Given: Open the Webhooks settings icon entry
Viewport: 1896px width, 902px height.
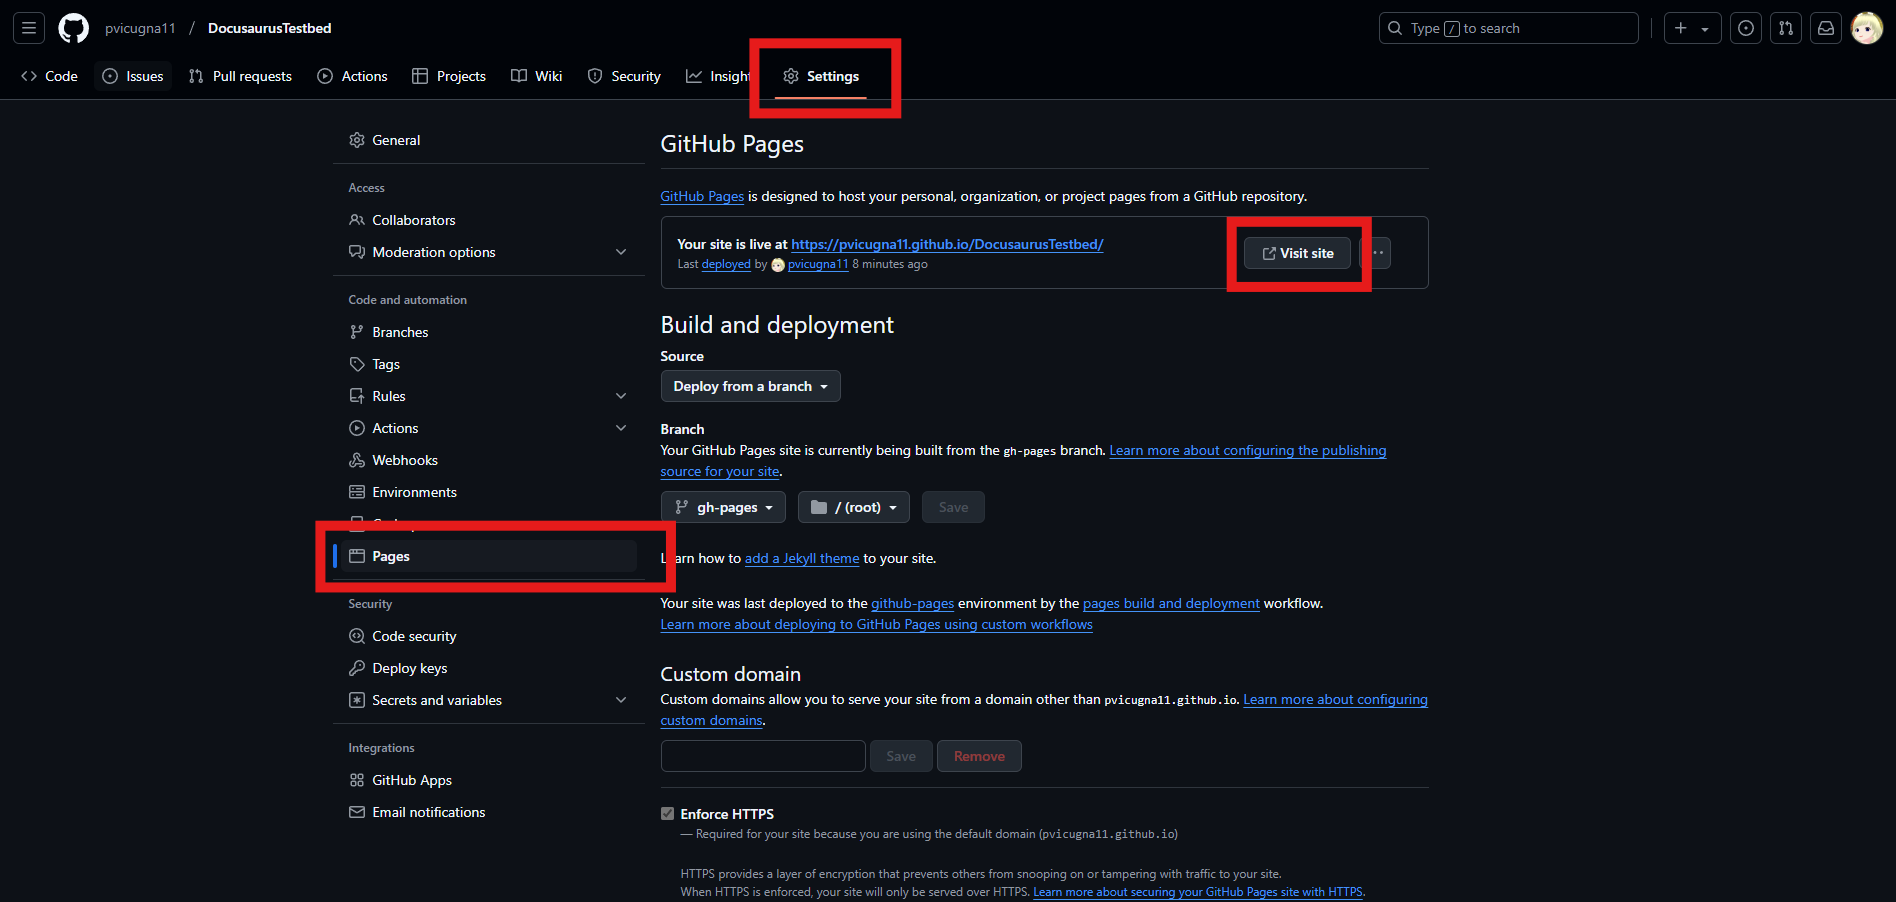Looking at the screenshot, I should [x=357, y=460].
